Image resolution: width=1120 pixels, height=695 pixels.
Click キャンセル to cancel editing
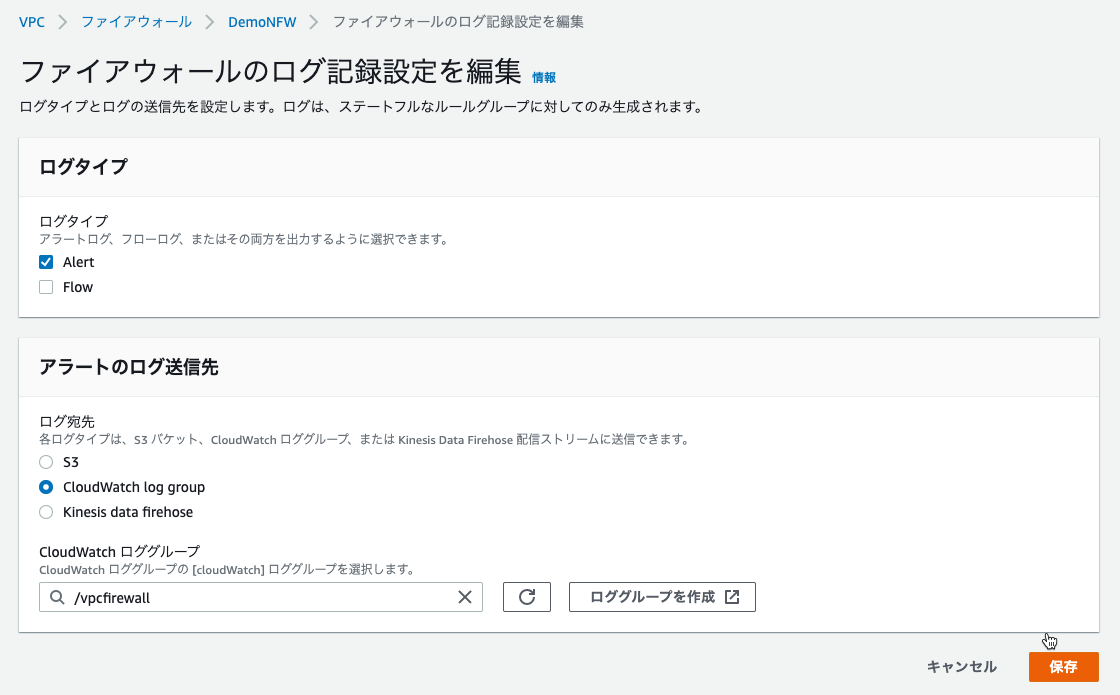click(x=961, y=666)
